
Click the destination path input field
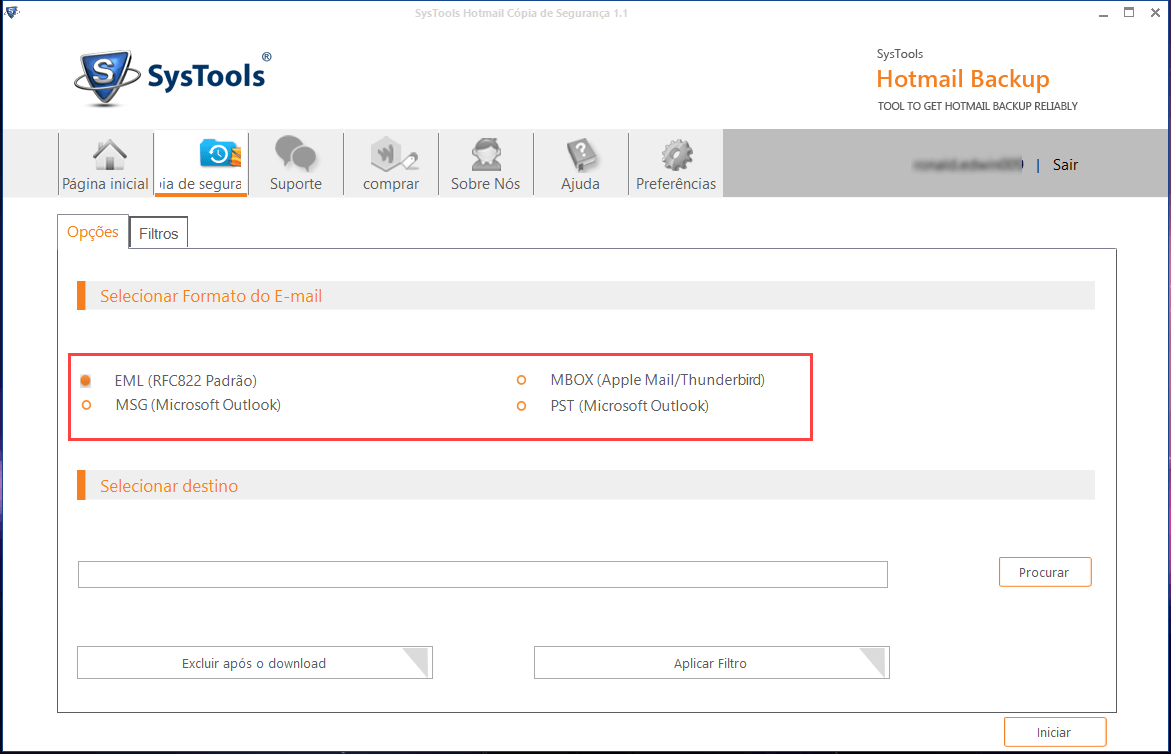click(x=482, y=575)
